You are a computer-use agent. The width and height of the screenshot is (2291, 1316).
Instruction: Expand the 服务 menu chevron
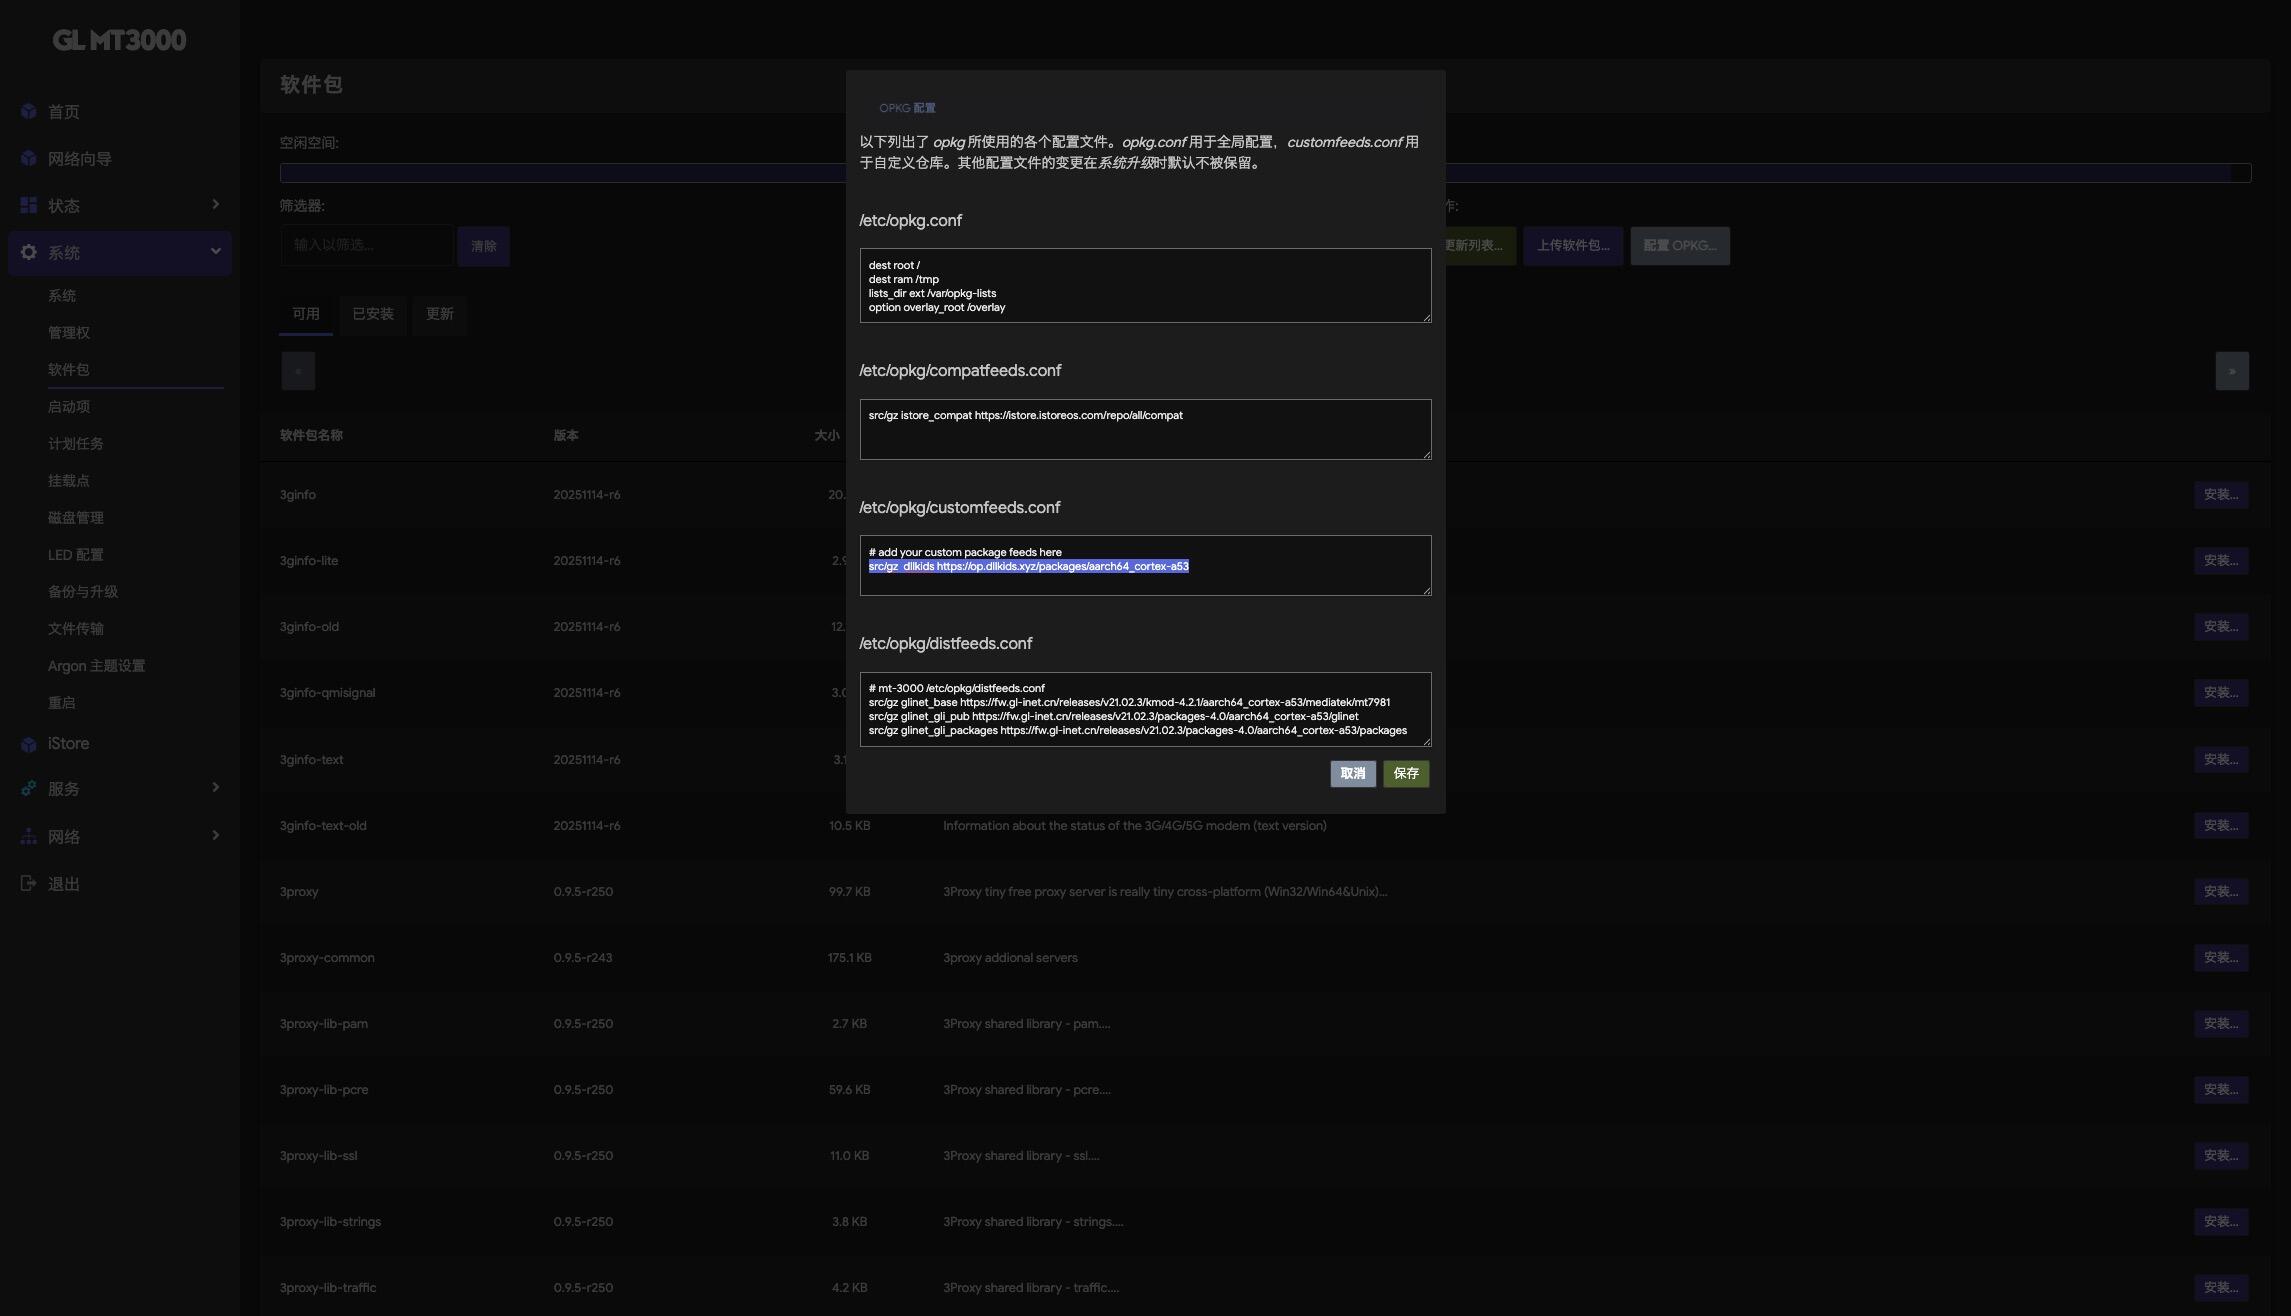(215, 788)
